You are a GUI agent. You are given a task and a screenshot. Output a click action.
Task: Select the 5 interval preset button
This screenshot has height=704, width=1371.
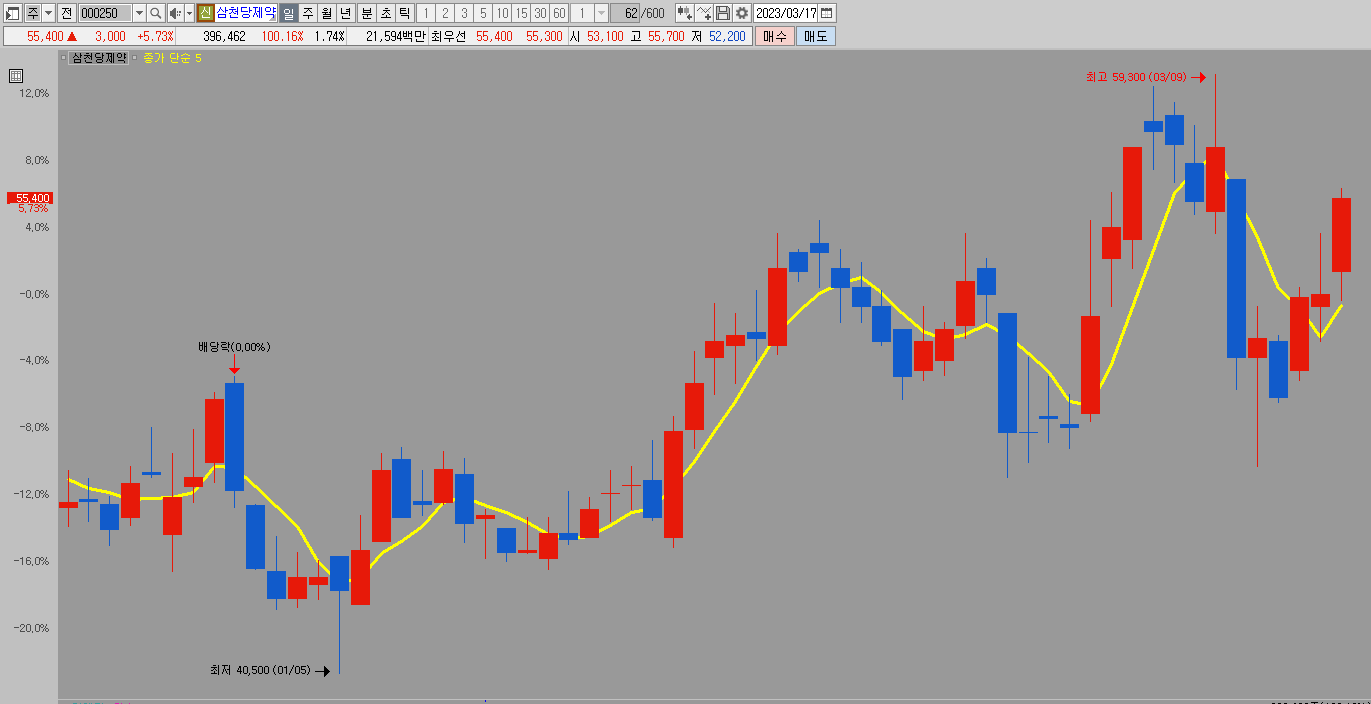tap(483, 13)
